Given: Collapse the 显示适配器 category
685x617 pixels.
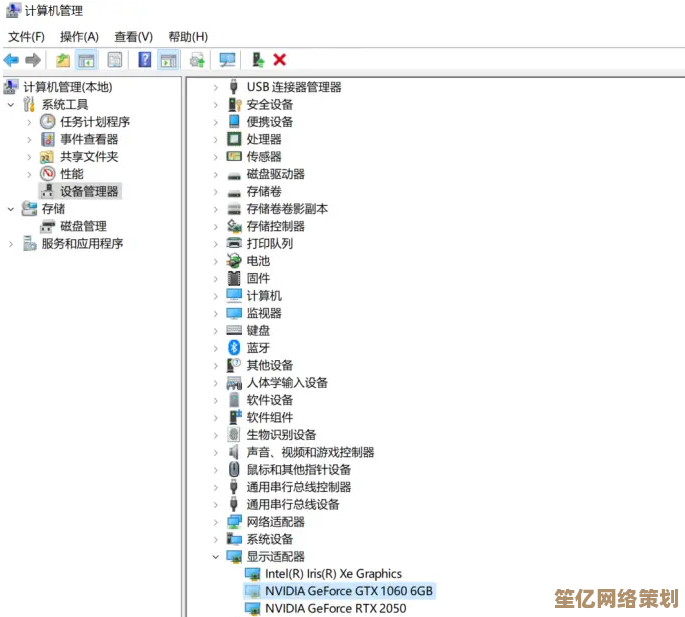Looking at the screenshot, I should point(216,556).
